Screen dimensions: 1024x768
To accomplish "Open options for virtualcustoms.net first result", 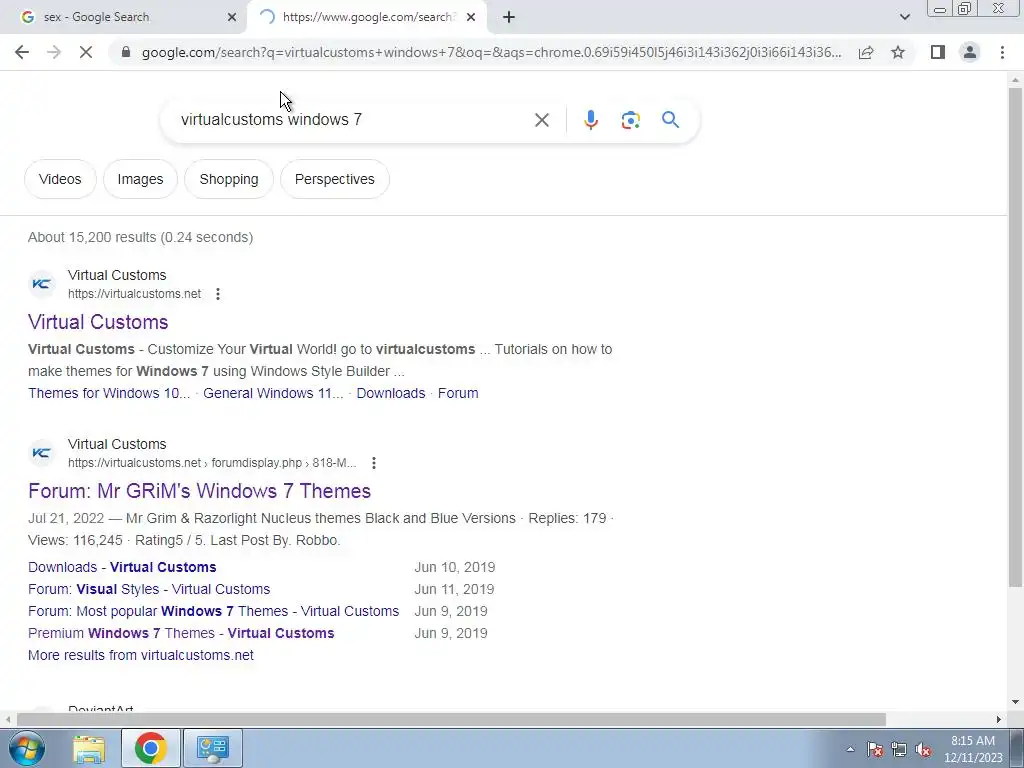I will pos(217,294).
